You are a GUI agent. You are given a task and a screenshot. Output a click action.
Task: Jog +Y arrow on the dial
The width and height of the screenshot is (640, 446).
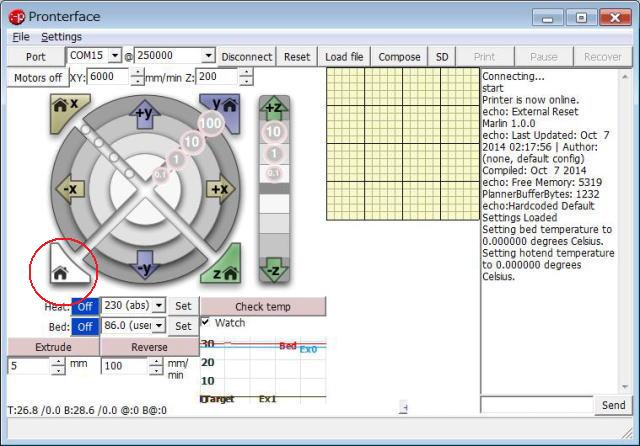[144, 114]
